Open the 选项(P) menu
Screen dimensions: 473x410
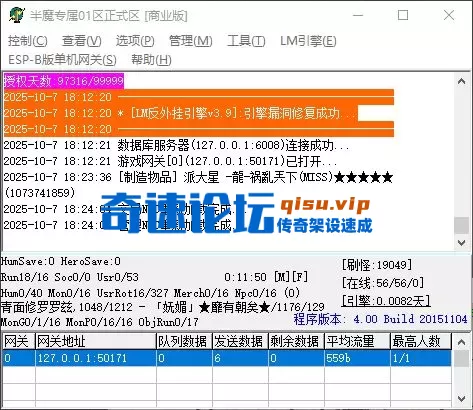pyautogui.click(x=135, y=41)
